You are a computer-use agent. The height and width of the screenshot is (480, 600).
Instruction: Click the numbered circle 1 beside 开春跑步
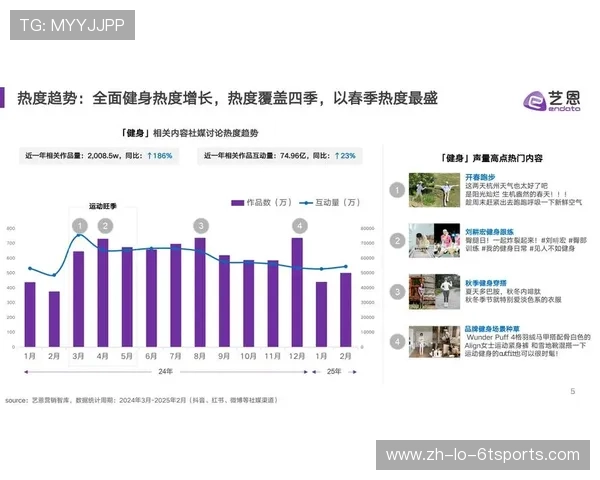tap(397, 190)
